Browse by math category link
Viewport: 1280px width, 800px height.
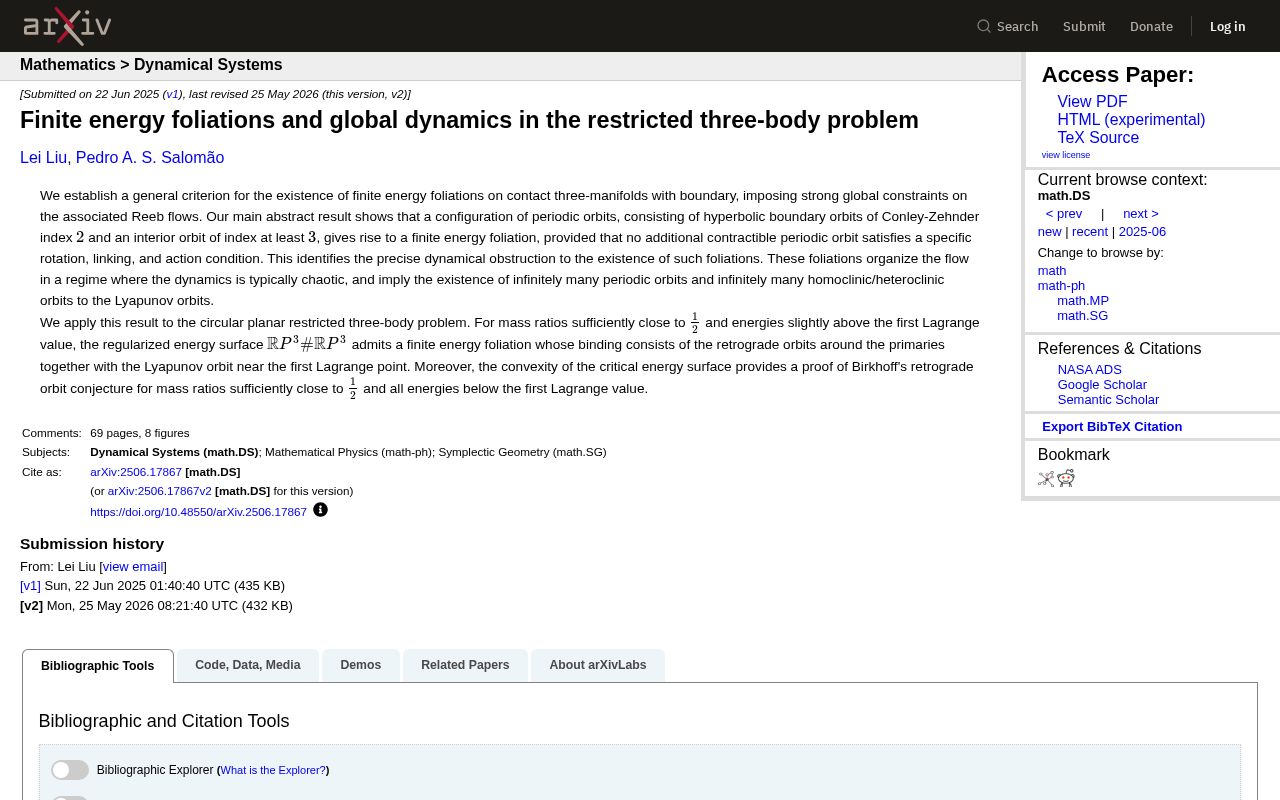(1051, 271)
